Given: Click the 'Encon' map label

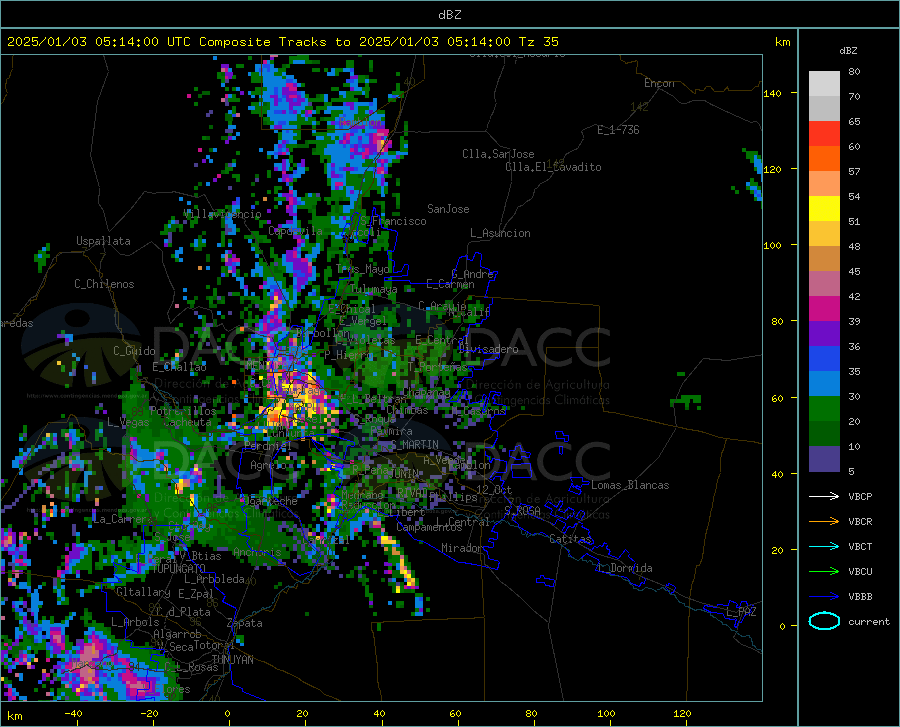Looking at the screenshot, I should [x=659, y=83].
